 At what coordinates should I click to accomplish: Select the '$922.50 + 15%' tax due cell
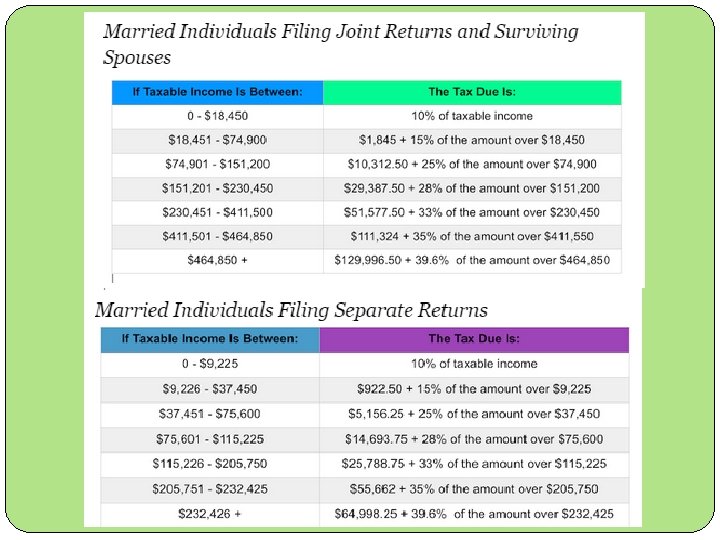[x=474, y=389]
